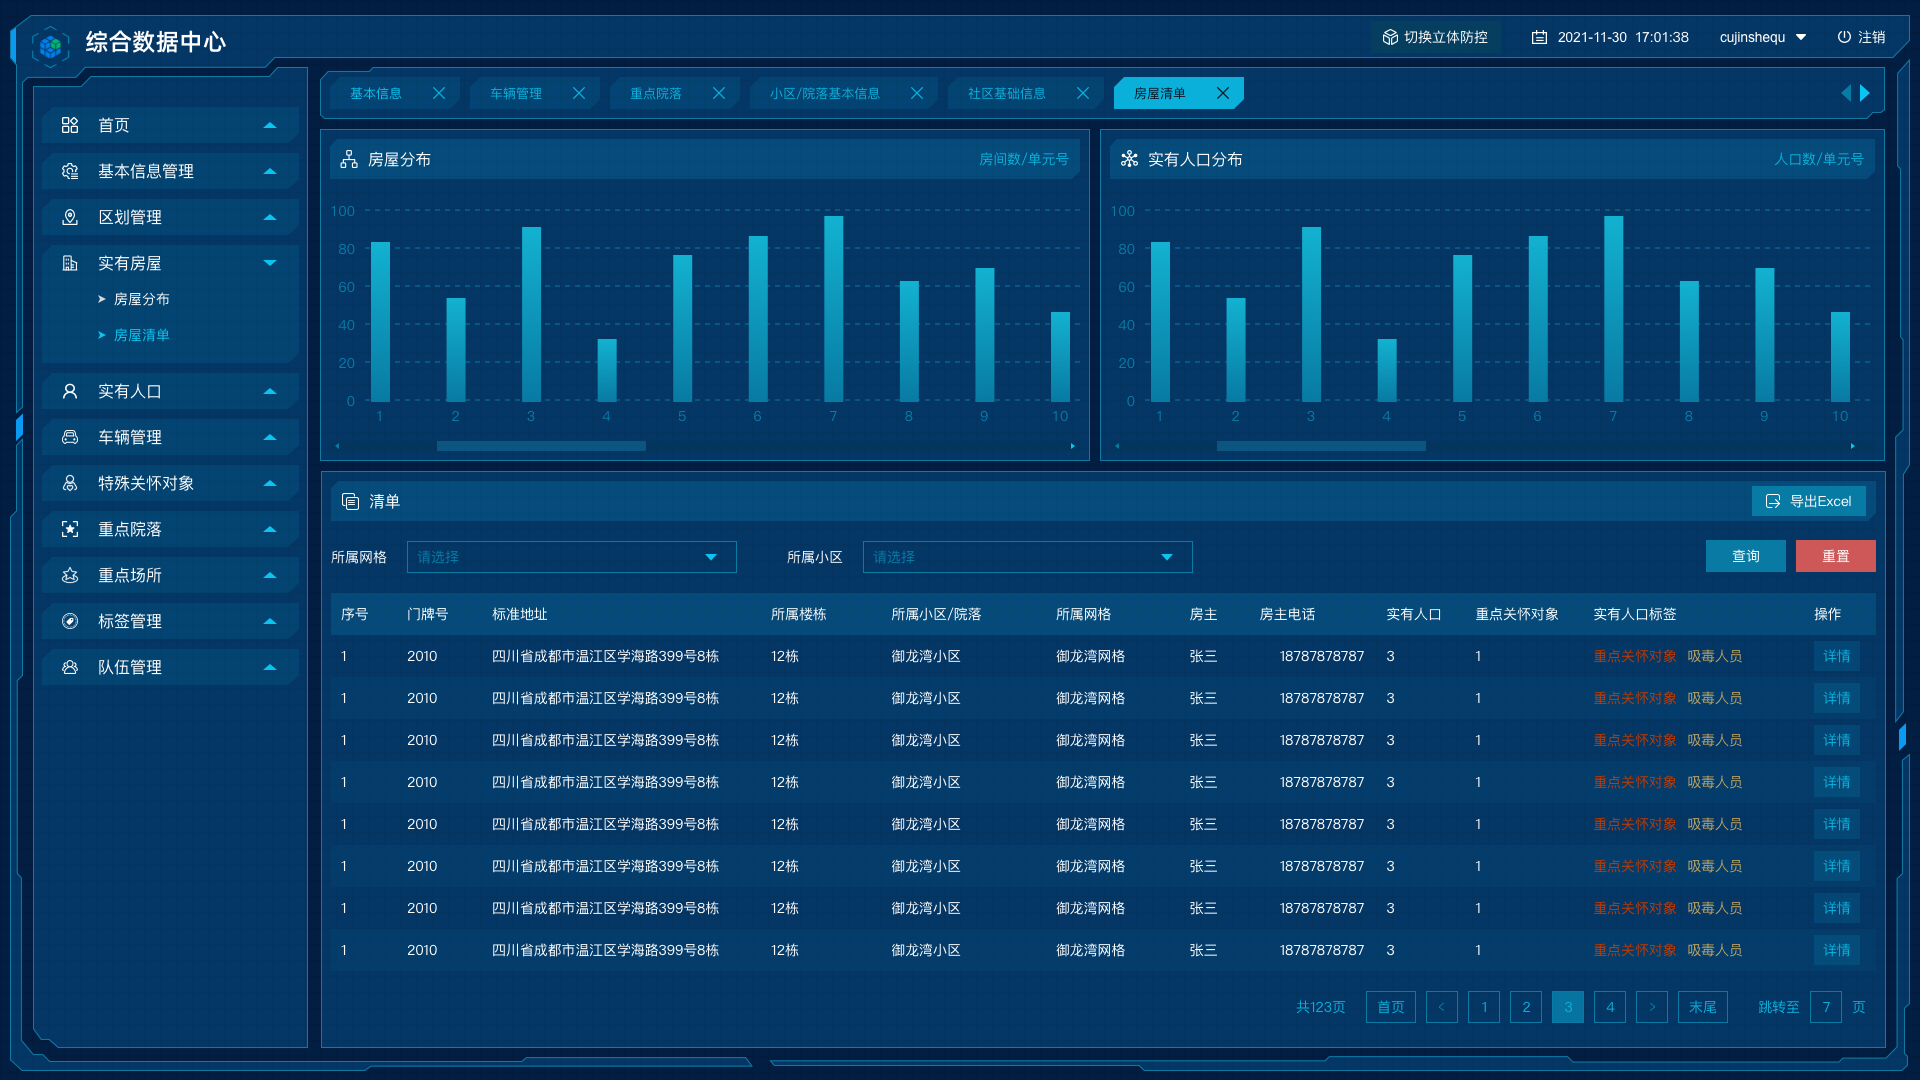Click the 切换立体防控 label
The height and width of the screenshot is (1080, 1920).
click(x=1446, y=37)
